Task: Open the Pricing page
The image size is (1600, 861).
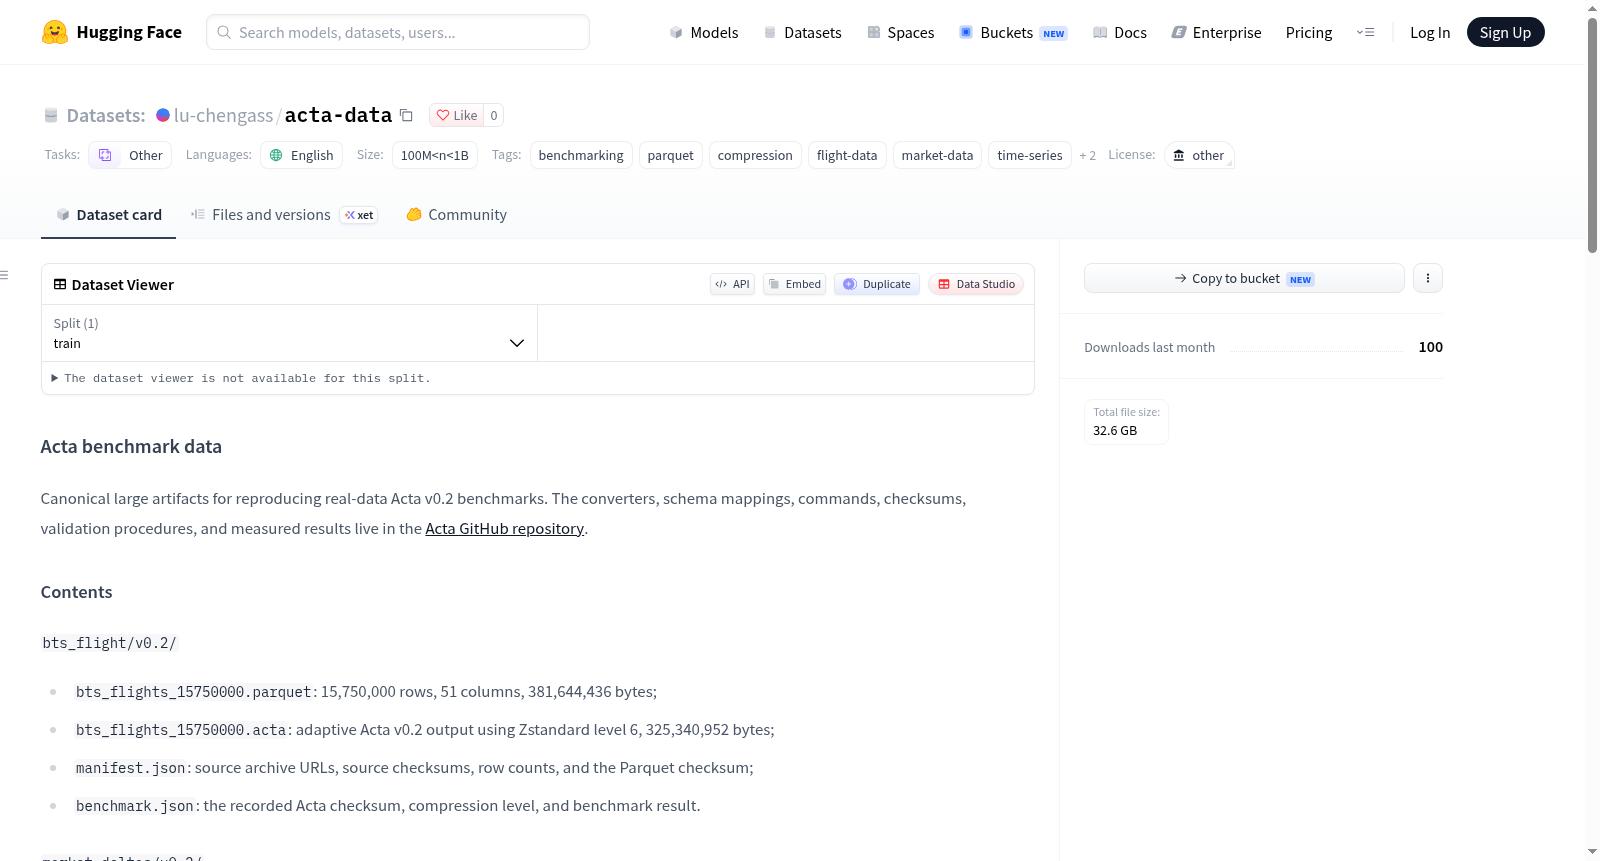Action: 1309,32
